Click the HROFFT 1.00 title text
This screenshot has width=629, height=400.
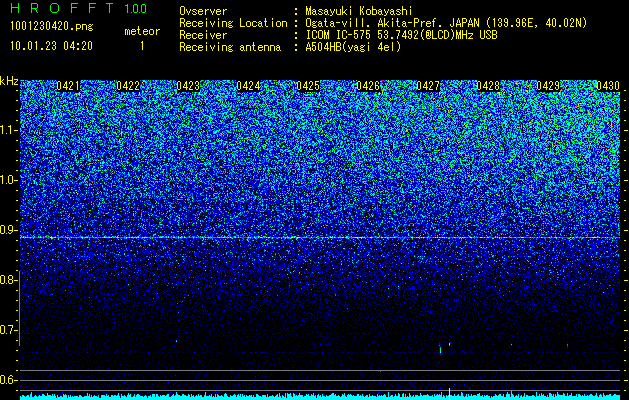pos(78,8)
